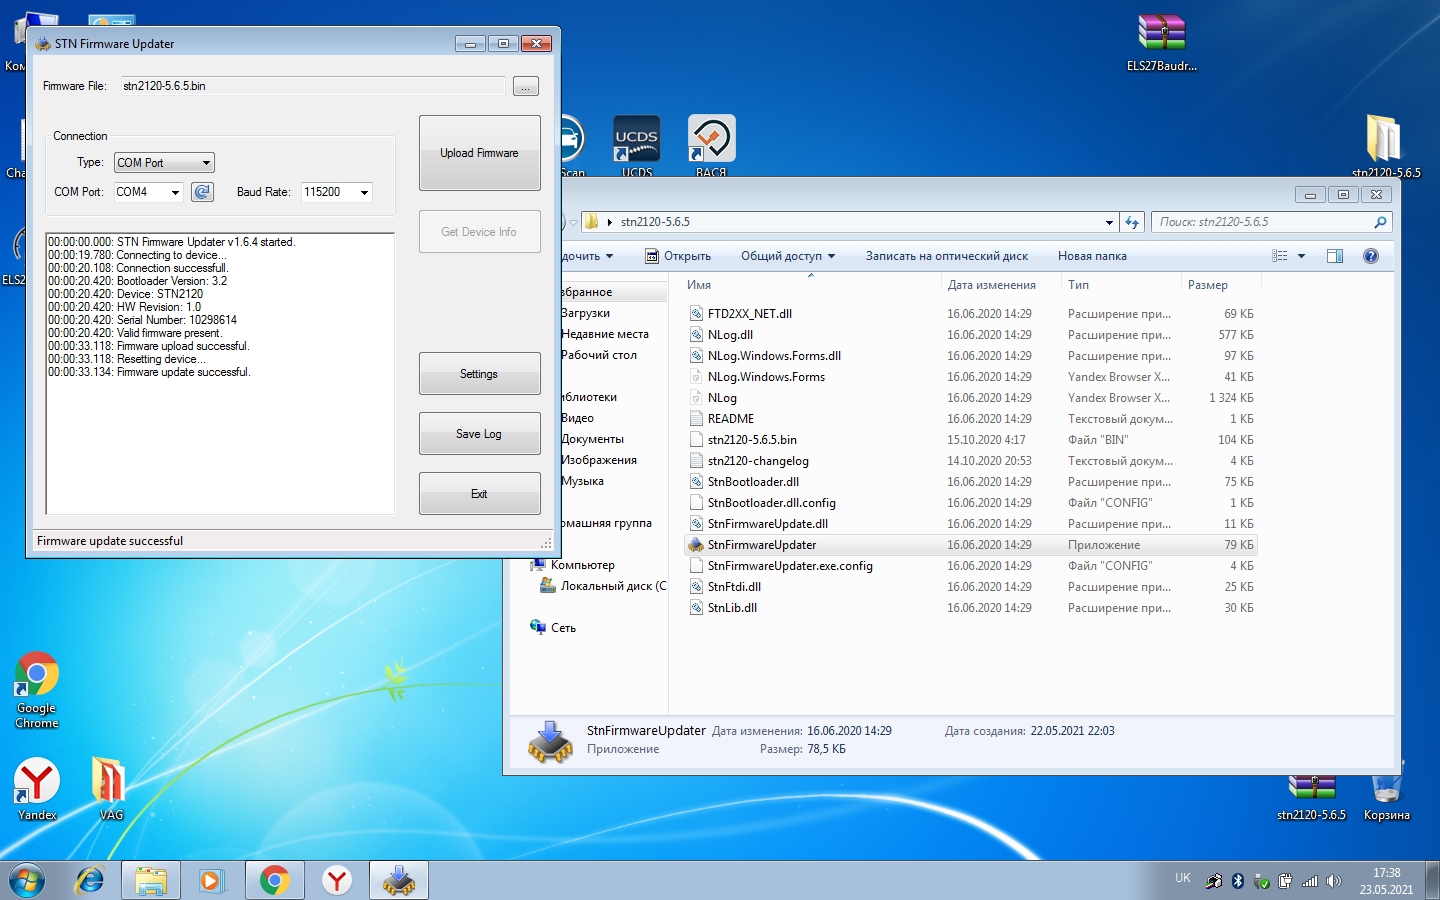Click the Upload Firmware button
The width and height of the screenshot is (1440, 900).
coord(479,153)
